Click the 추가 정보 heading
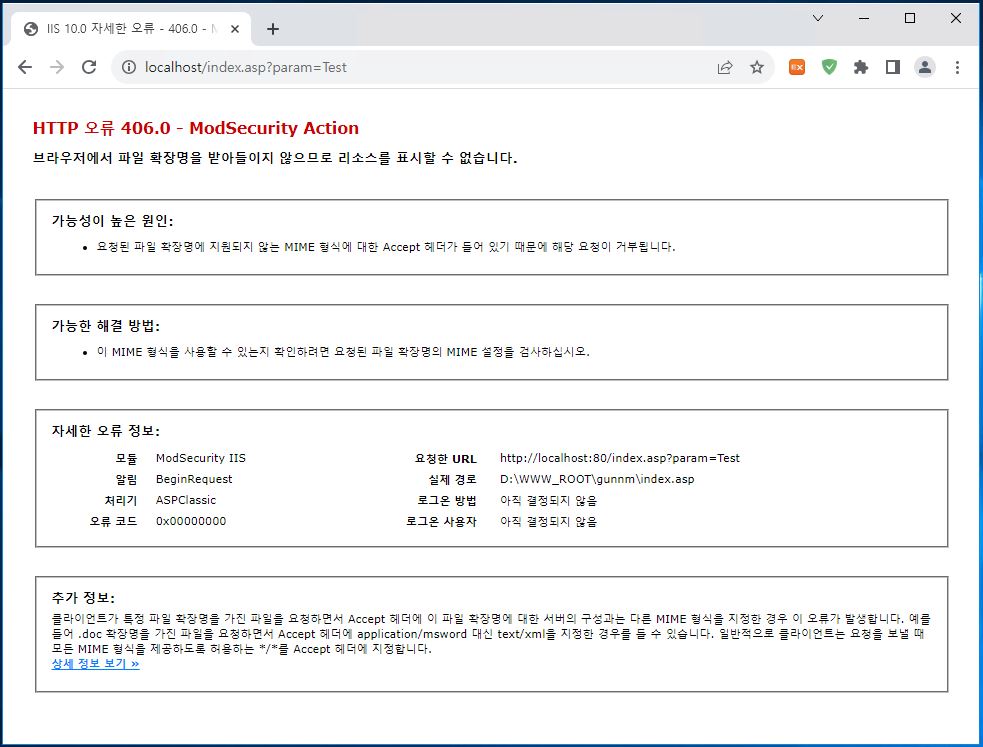Screen dimensions: 983x747 click(x=83, y=598)
